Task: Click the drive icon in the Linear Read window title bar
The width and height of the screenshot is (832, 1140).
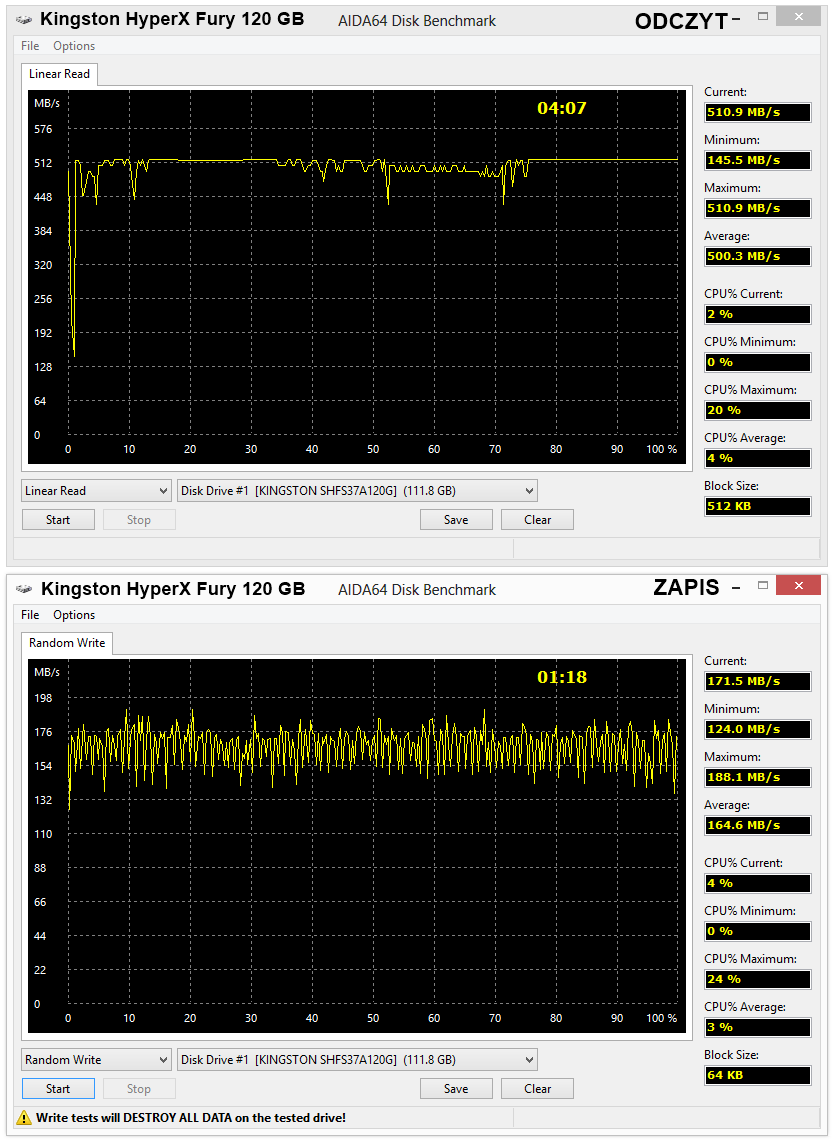Action: point(24,20)
